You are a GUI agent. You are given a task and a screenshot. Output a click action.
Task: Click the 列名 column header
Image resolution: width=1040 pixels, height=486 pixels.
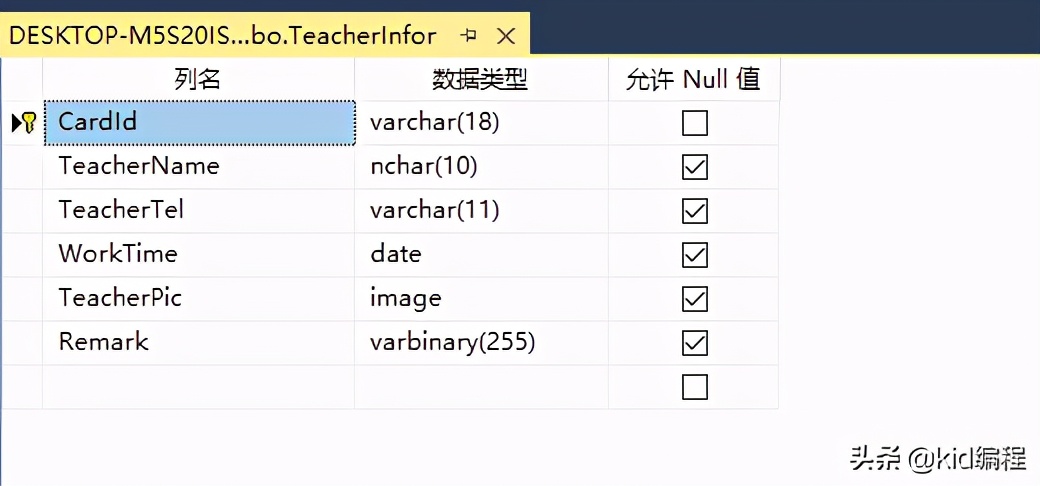click(198, 79)
